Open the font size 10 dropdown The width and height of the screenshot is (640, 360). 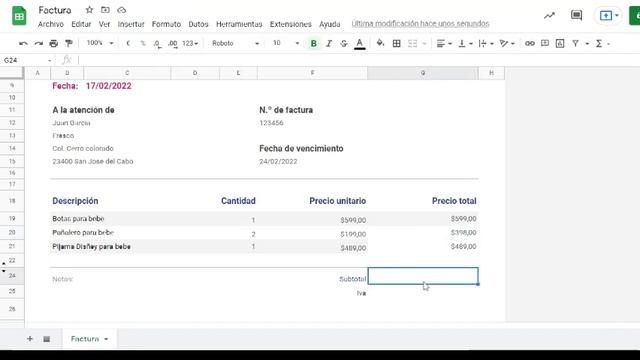tap(286, 43)
